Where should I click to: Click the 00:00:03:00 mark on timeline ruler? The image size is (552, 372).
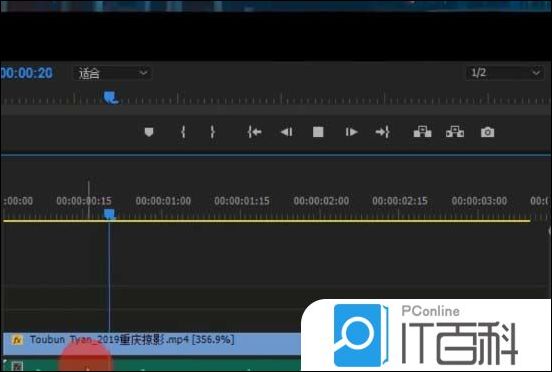(479, 201)
